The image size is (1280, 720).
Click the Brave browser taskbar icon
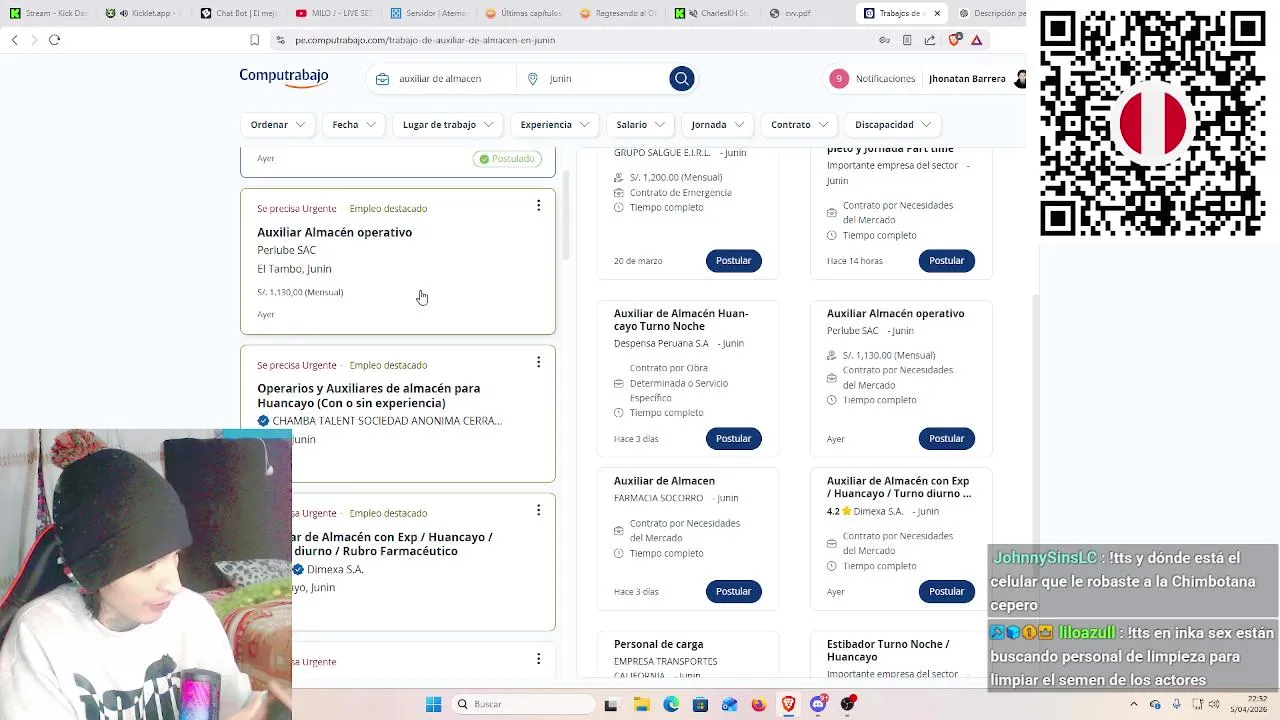click(x=789, y=704)
